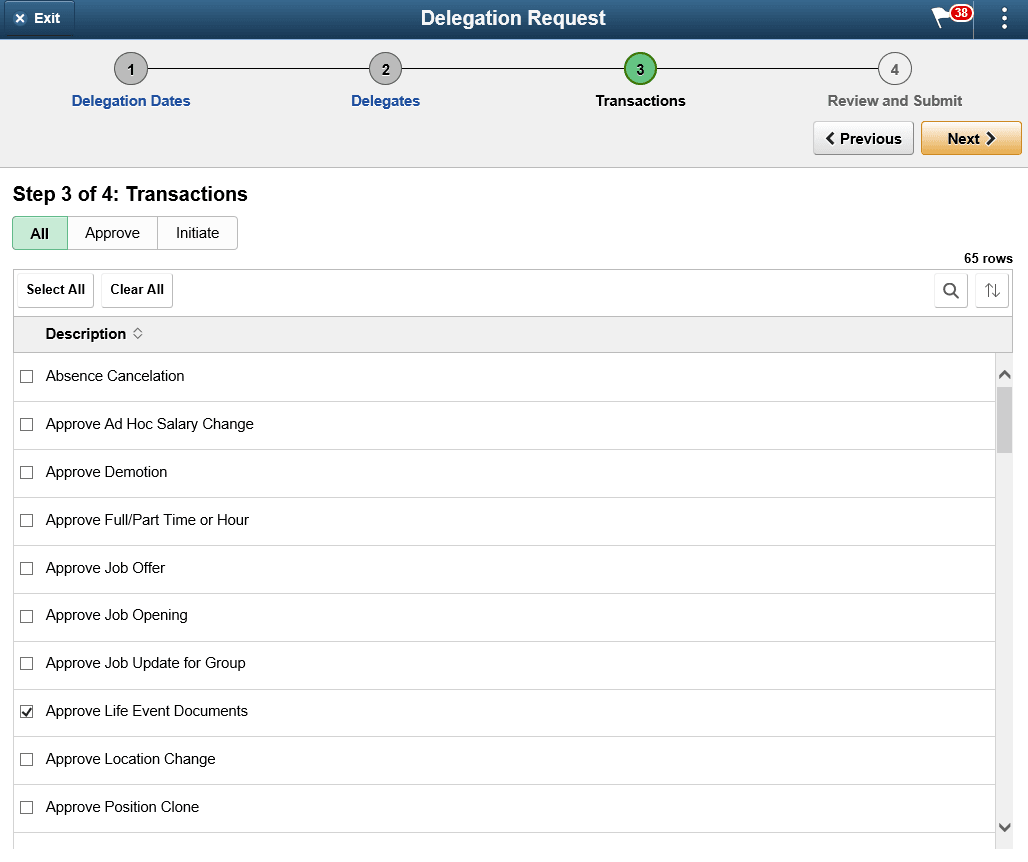1028x862 pixels.
Task: Click the search icon above the grid
Action: [950, 290]
